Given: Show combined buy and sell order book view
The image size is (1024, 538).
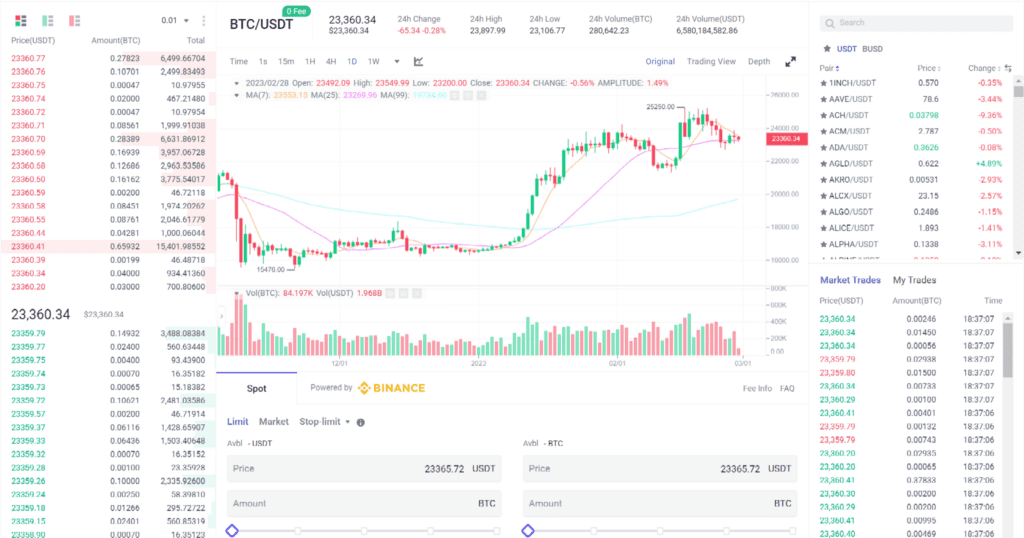Looking at the screenshot, I should click(x=21, y=21).
